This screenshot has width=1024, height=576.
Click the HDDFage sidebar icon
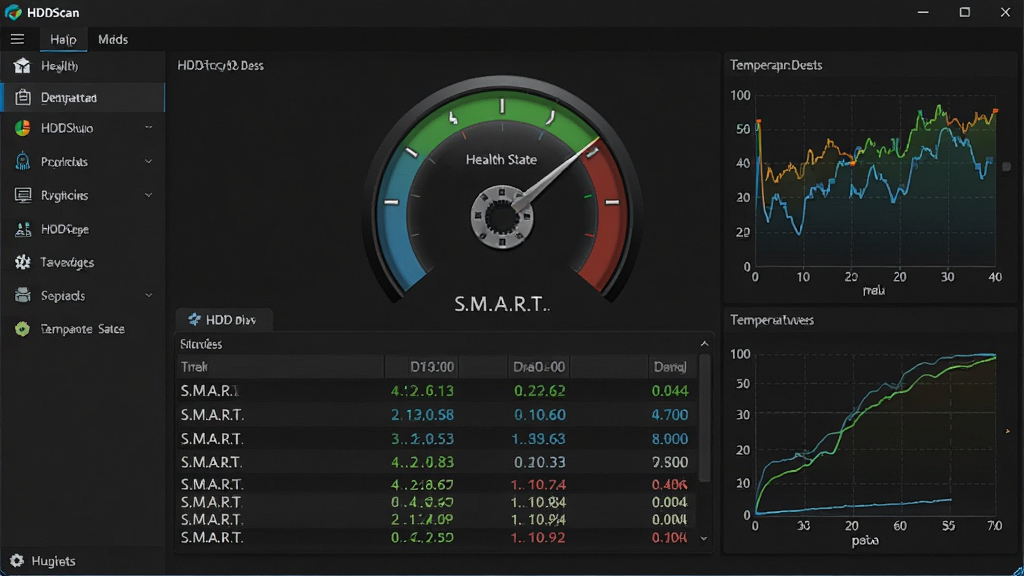(x=22, y=229)
